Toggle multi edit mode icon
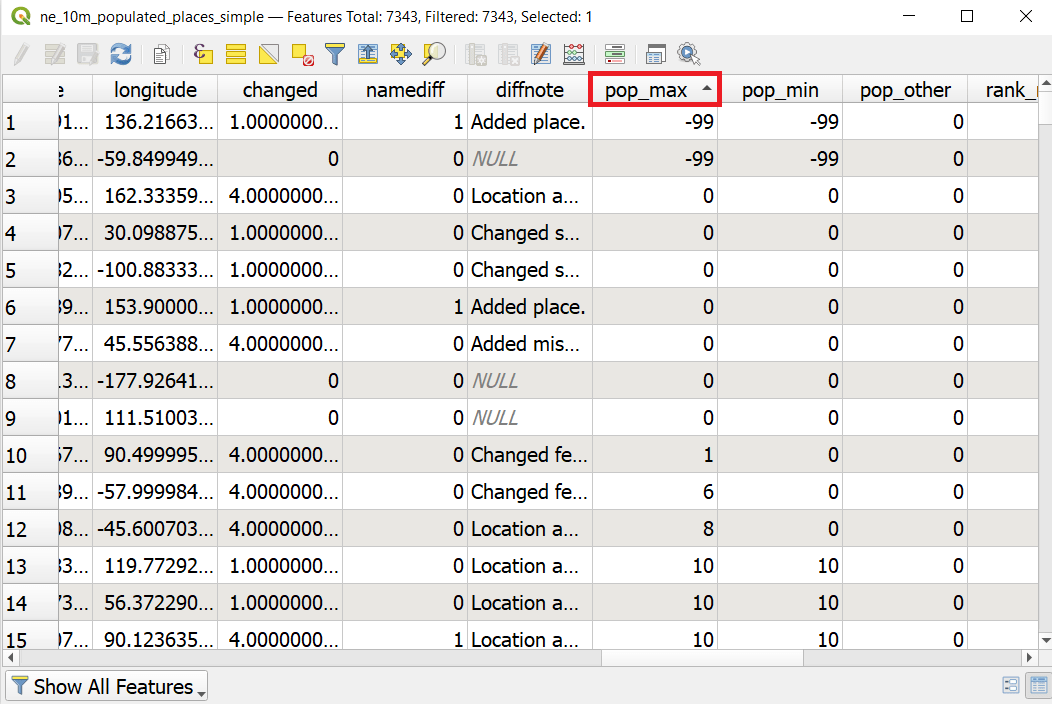The height and width of the screenshot is (704, 1052). pos(54,54)
